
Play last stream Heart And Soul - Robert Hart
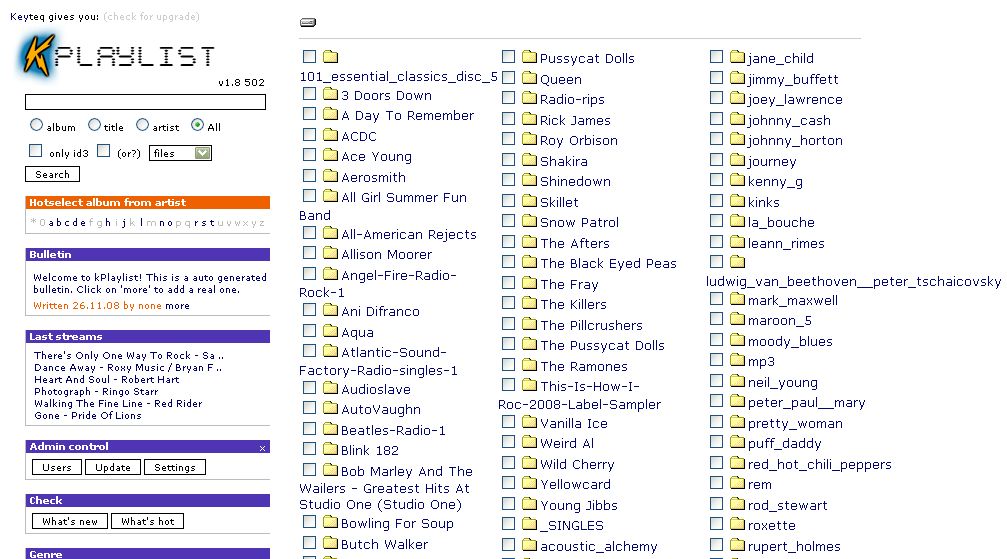[x=107, y=380]
